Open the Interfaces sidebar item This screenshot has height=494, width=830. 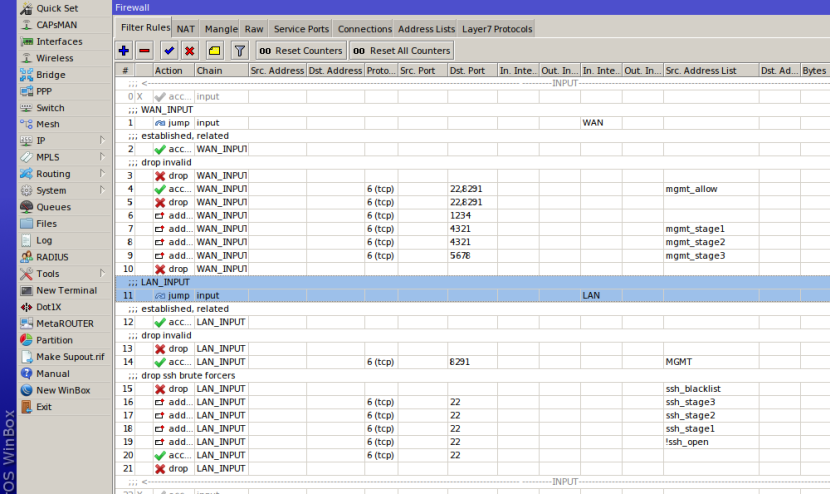tap(59, 42)
